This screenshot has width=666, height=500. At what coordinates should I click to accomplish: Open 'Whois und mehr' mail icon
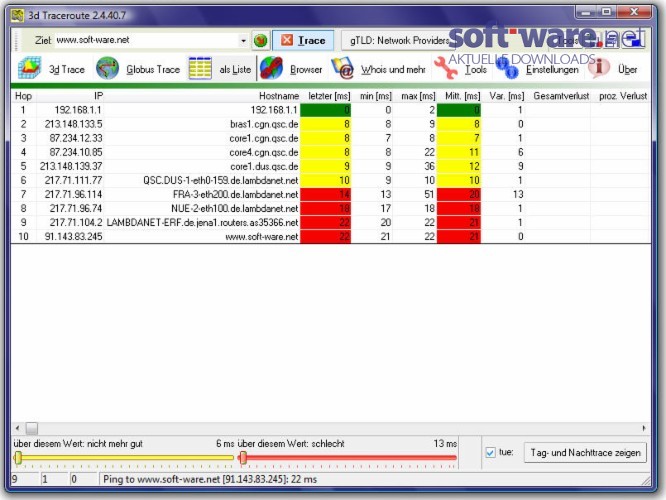[x=342, y=68]
